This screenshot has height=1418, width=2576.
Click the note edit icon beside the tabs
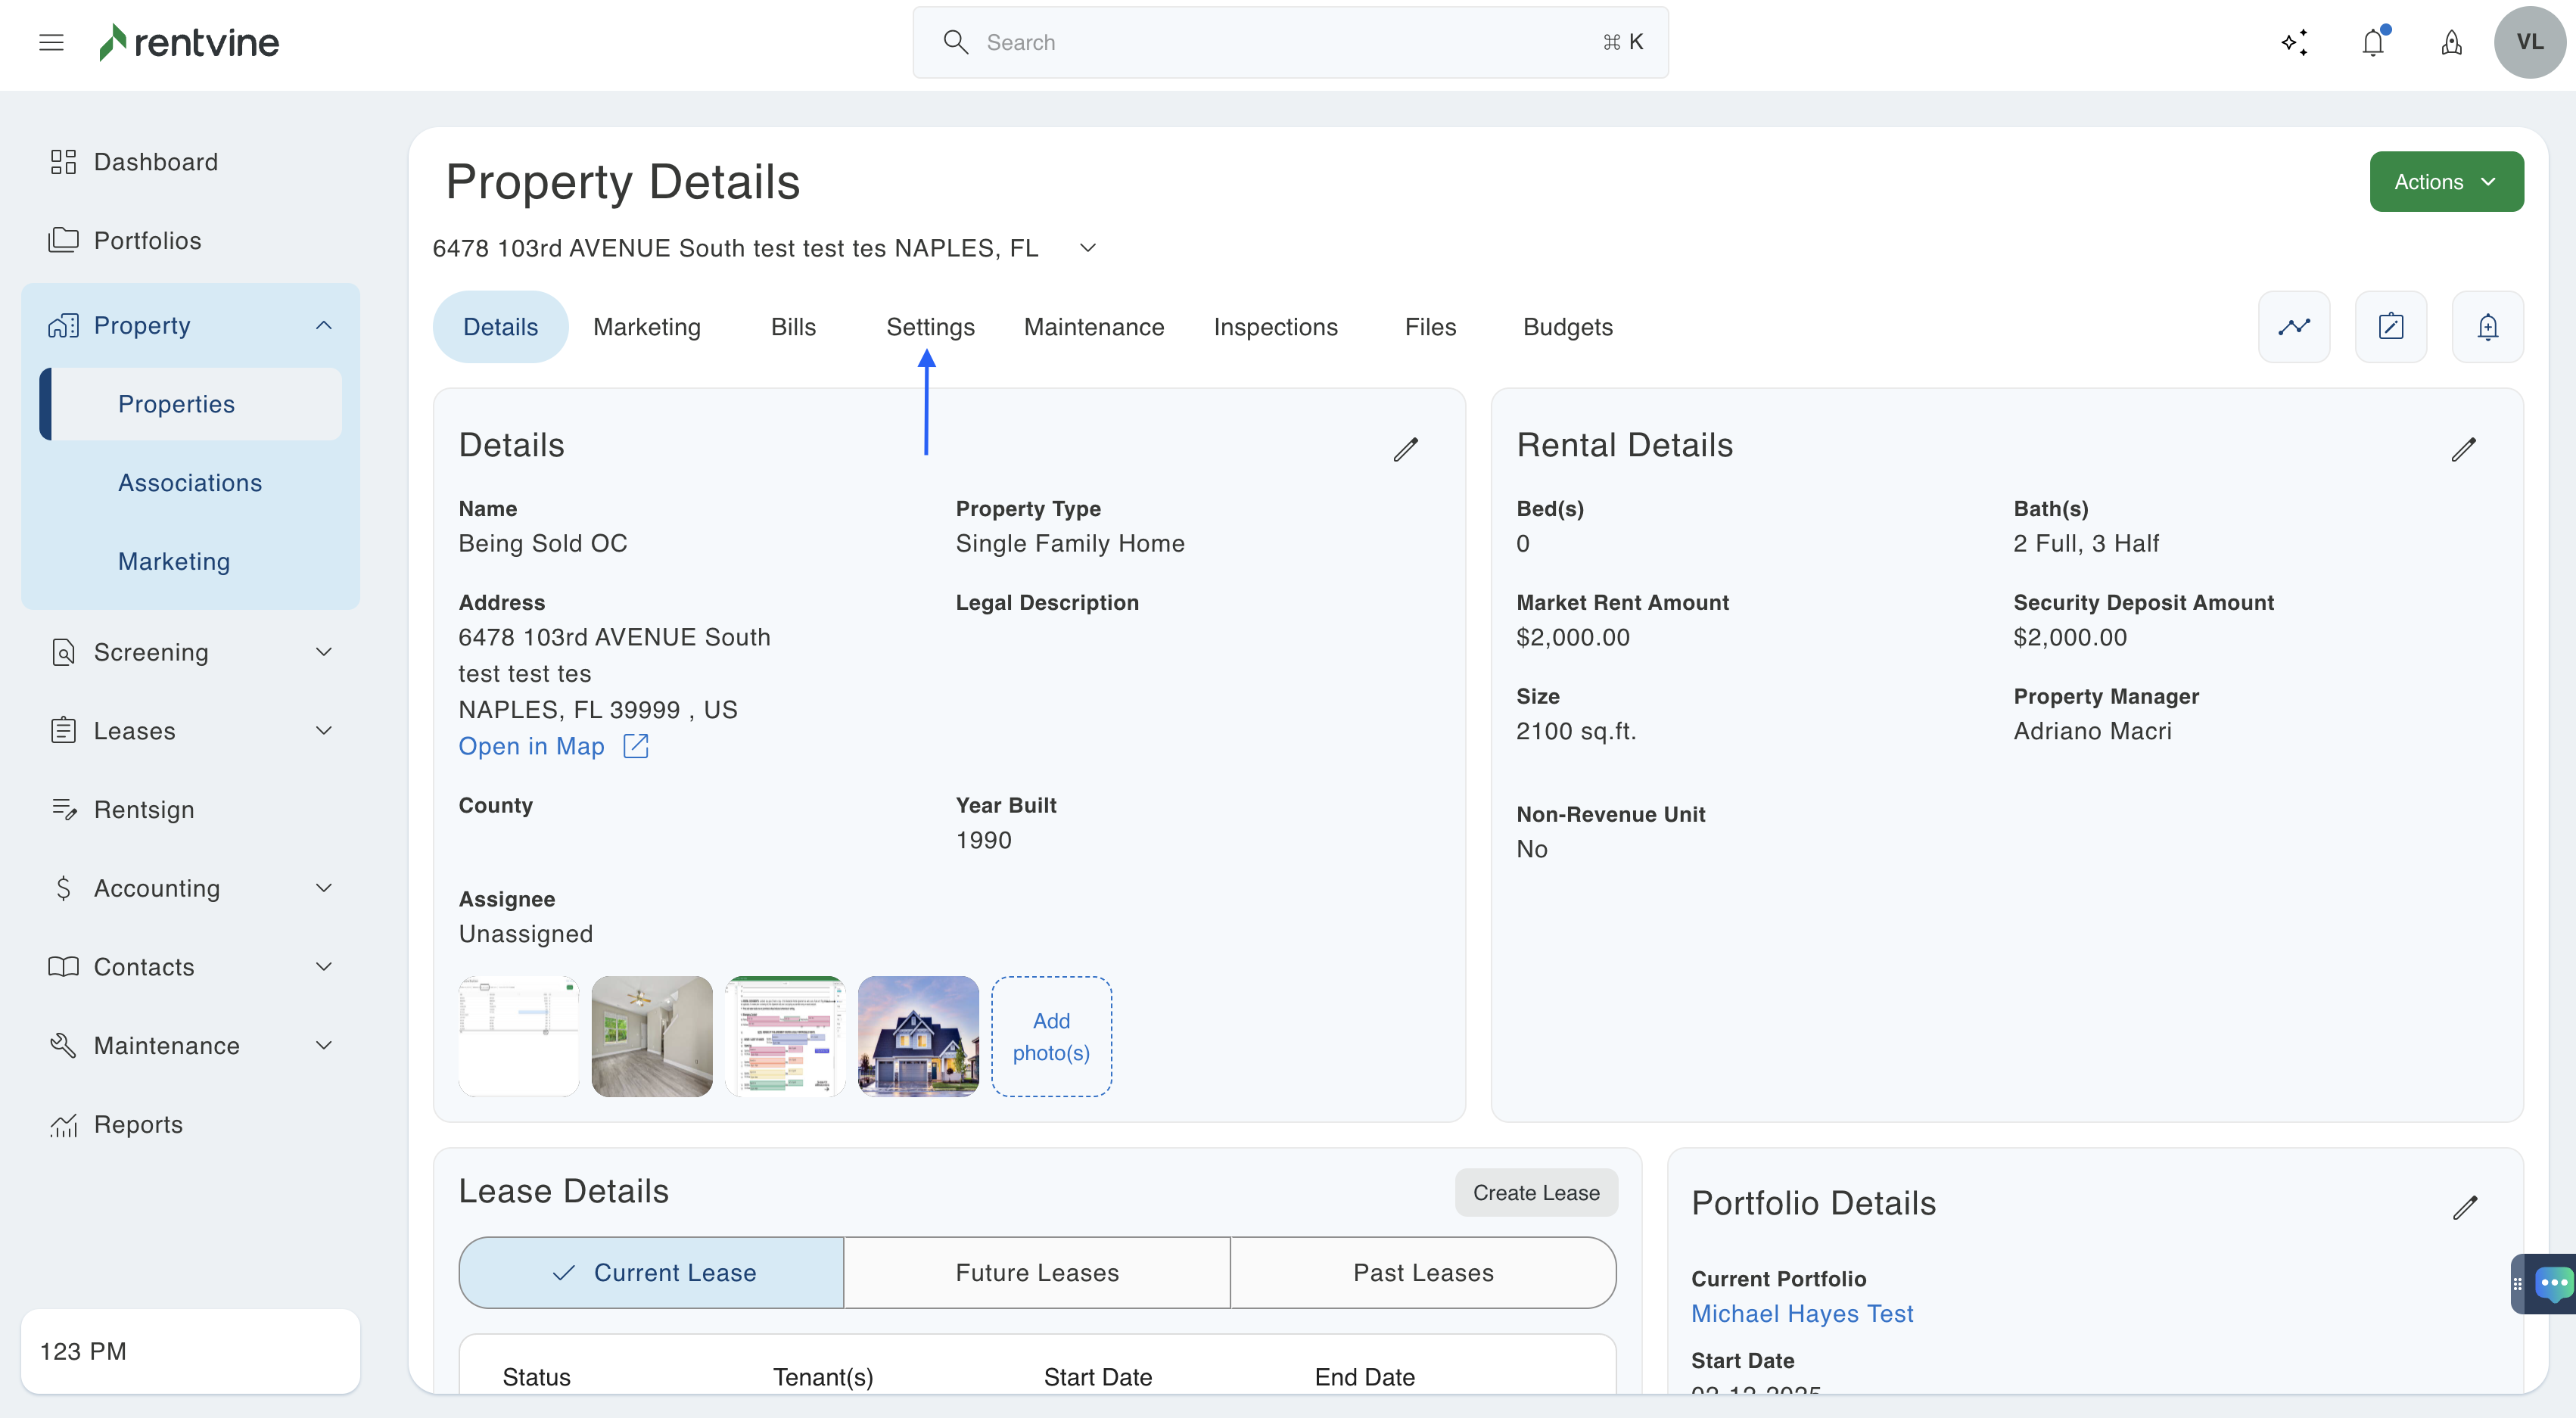[x=2390, y=326]
